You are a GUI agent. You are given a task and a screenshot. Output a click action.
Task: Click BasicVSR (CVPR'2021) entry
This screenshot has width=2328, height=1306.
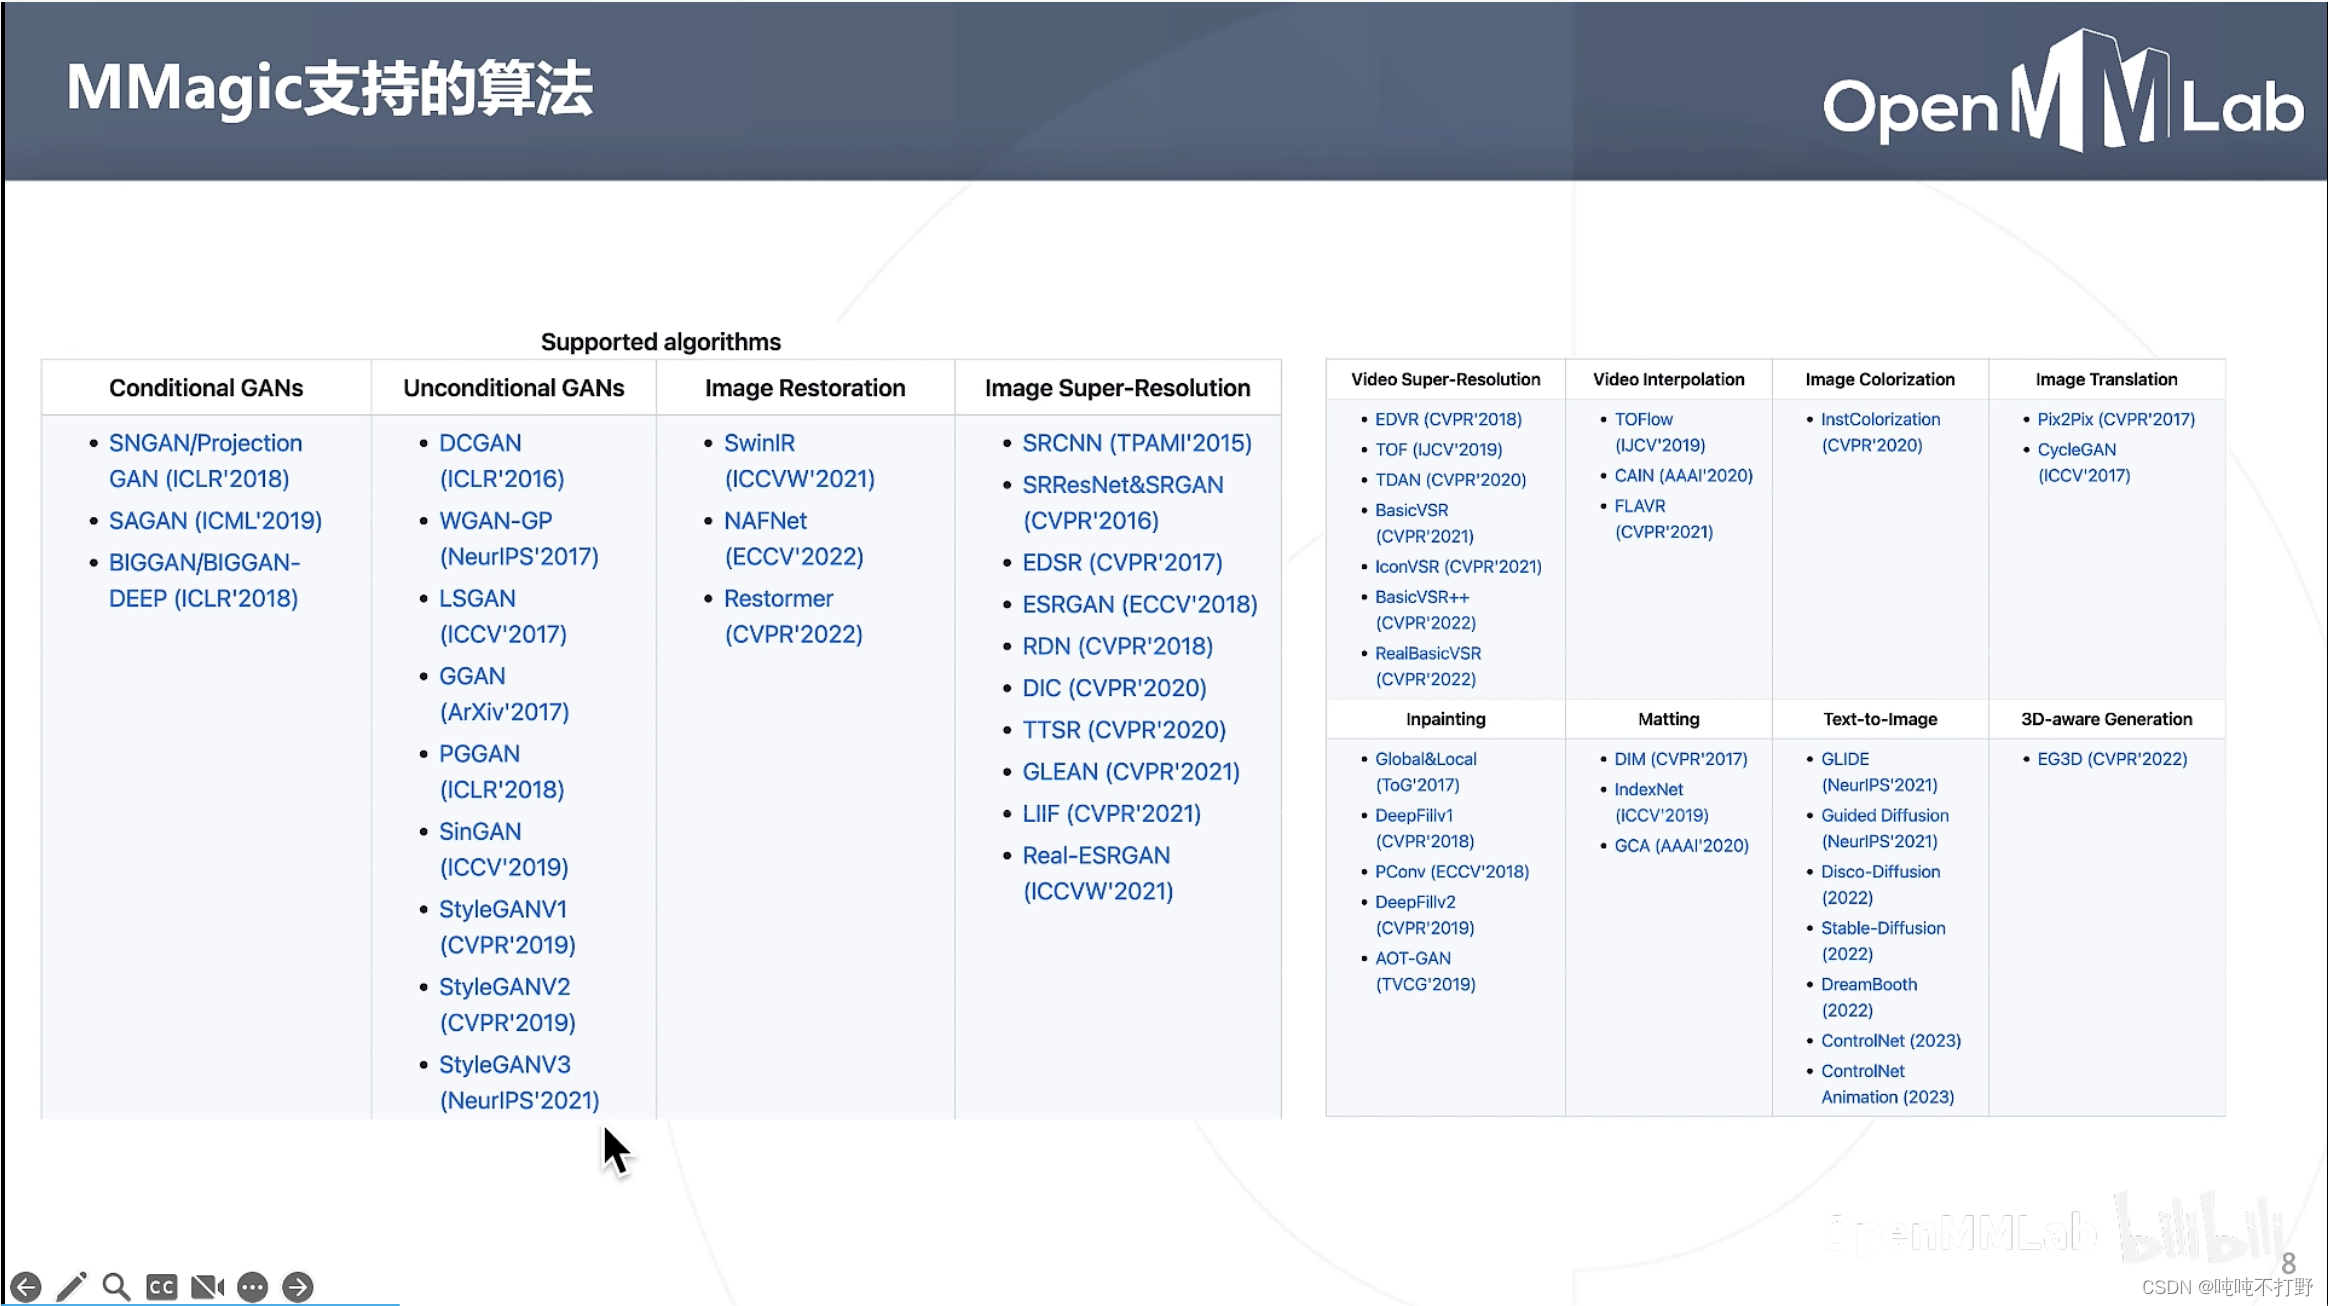1424,523
